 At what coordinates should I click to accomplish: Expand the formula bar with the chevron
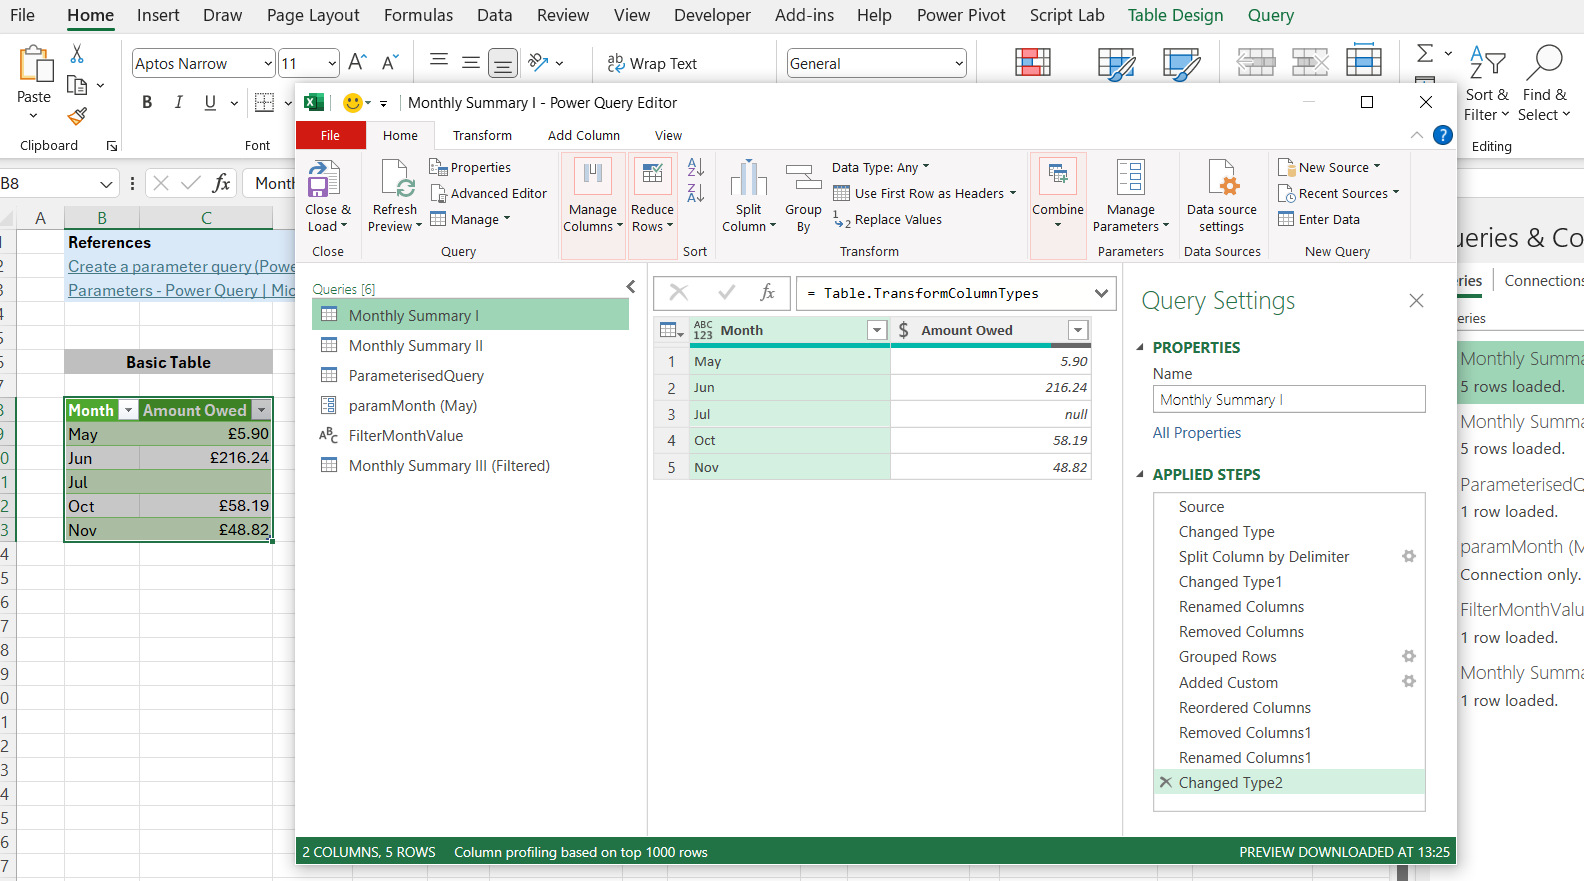click(x=1101, y=293)
